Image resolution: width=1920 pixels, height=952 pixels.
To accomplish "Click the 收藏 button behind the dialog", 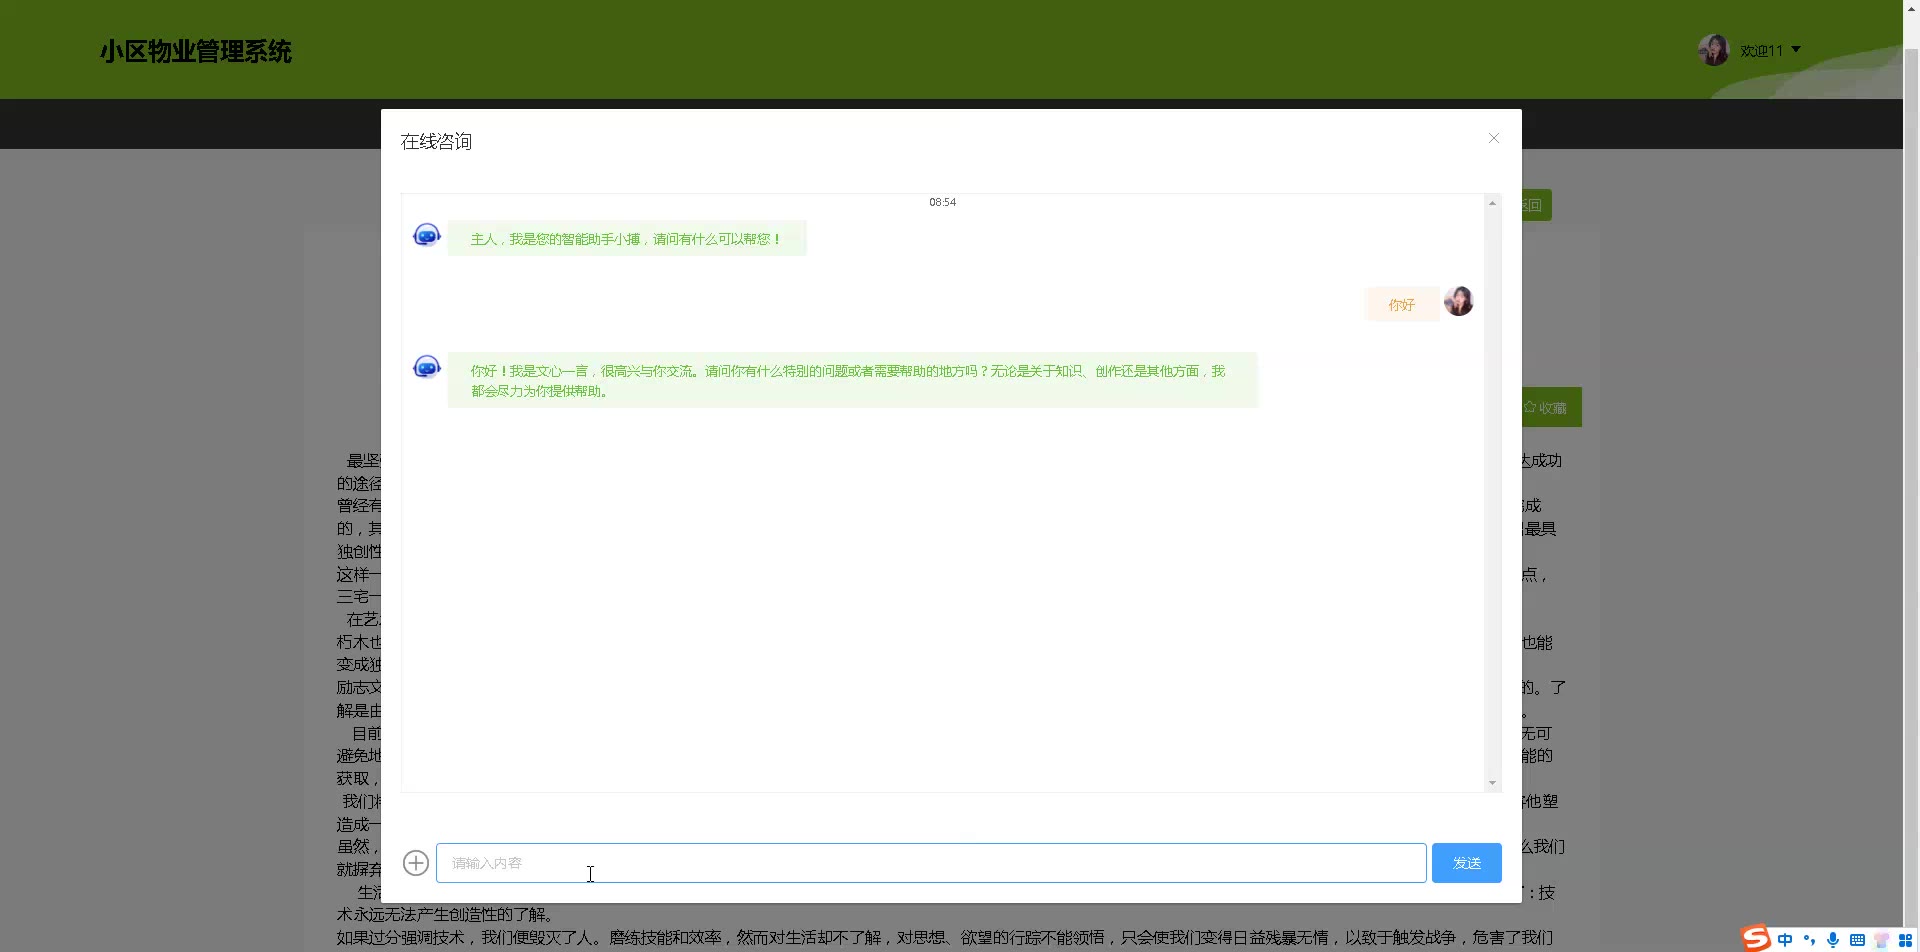I will 1552,407.
